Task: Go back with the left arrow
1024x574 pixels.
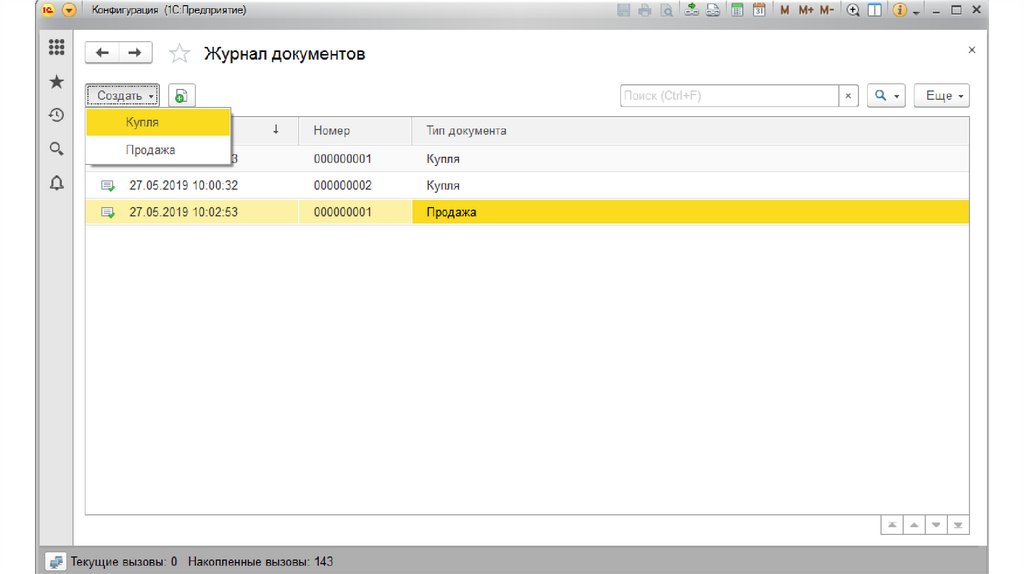Action: (102, 53)
